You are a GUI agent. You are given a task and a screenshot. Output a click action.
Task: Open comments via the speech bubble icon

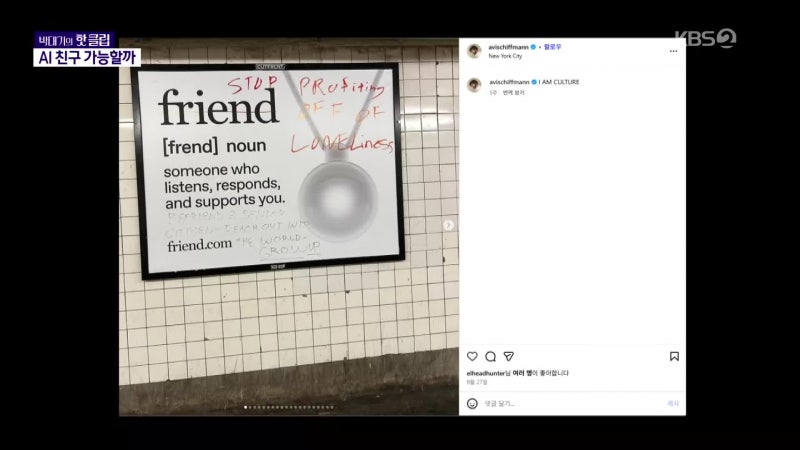coord(490,356)
